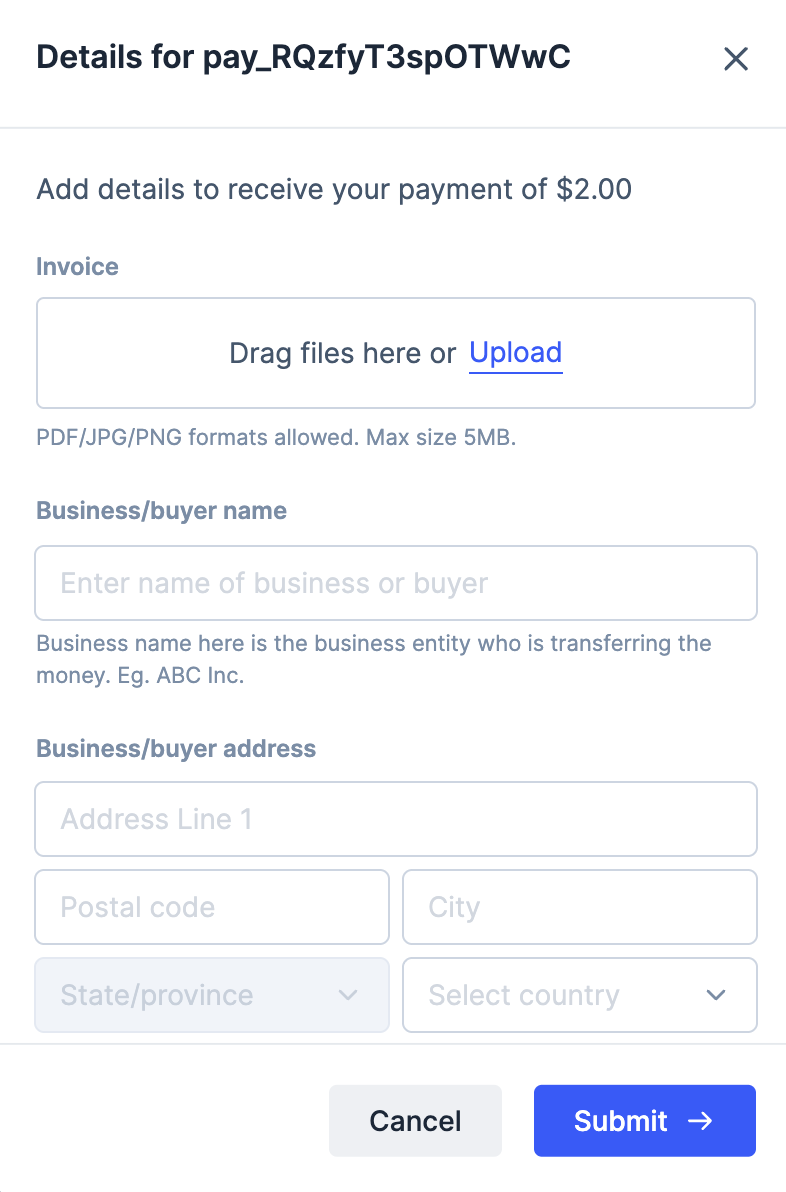This screenshot has height=1192, width=786.
Task: Click the drag files upload area
Action: click(396, 352)
